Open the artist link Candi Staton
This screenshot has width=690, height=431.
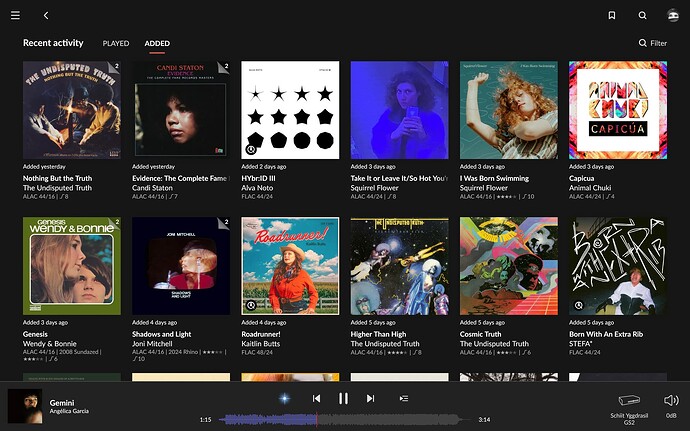coord(152,188)
